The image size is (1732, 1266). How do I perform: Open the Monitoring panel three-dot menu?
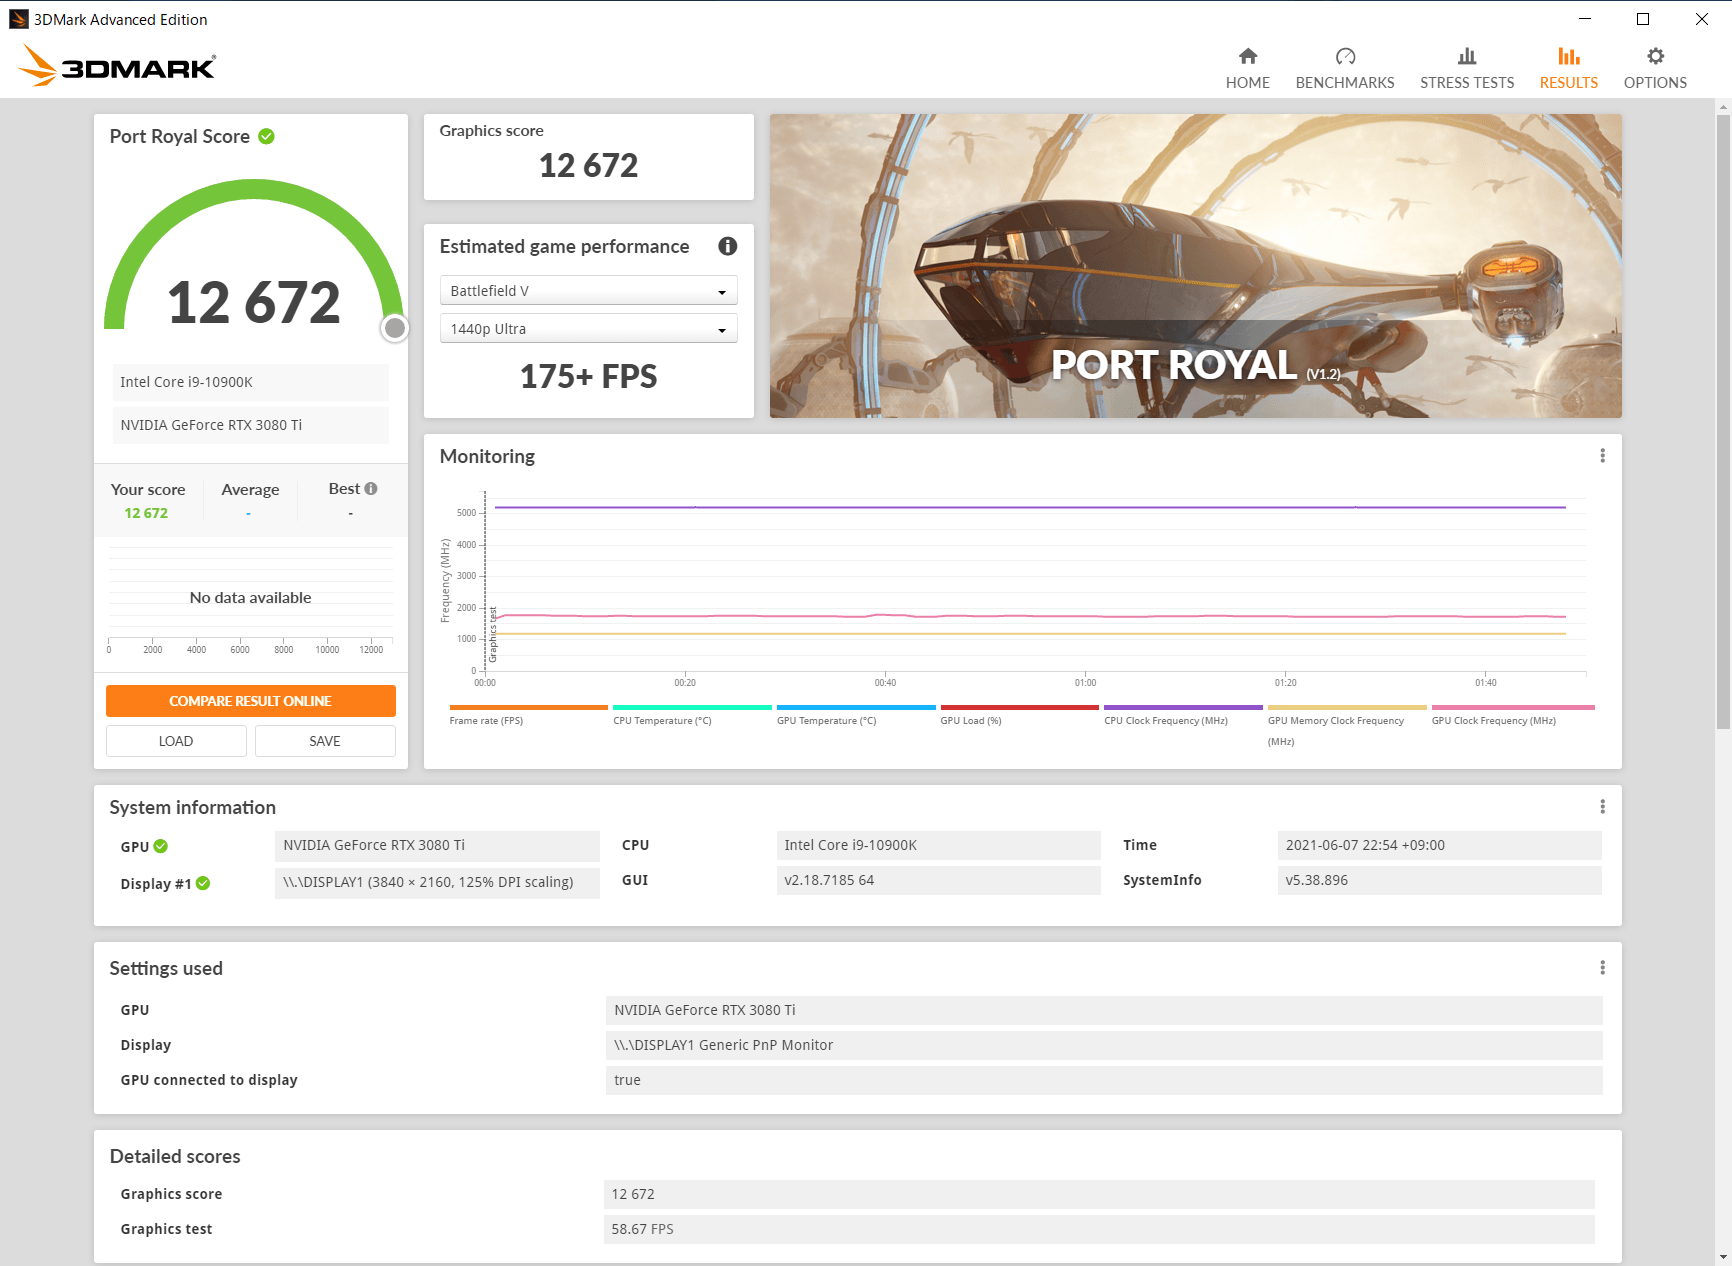(x=1602, y=456)
